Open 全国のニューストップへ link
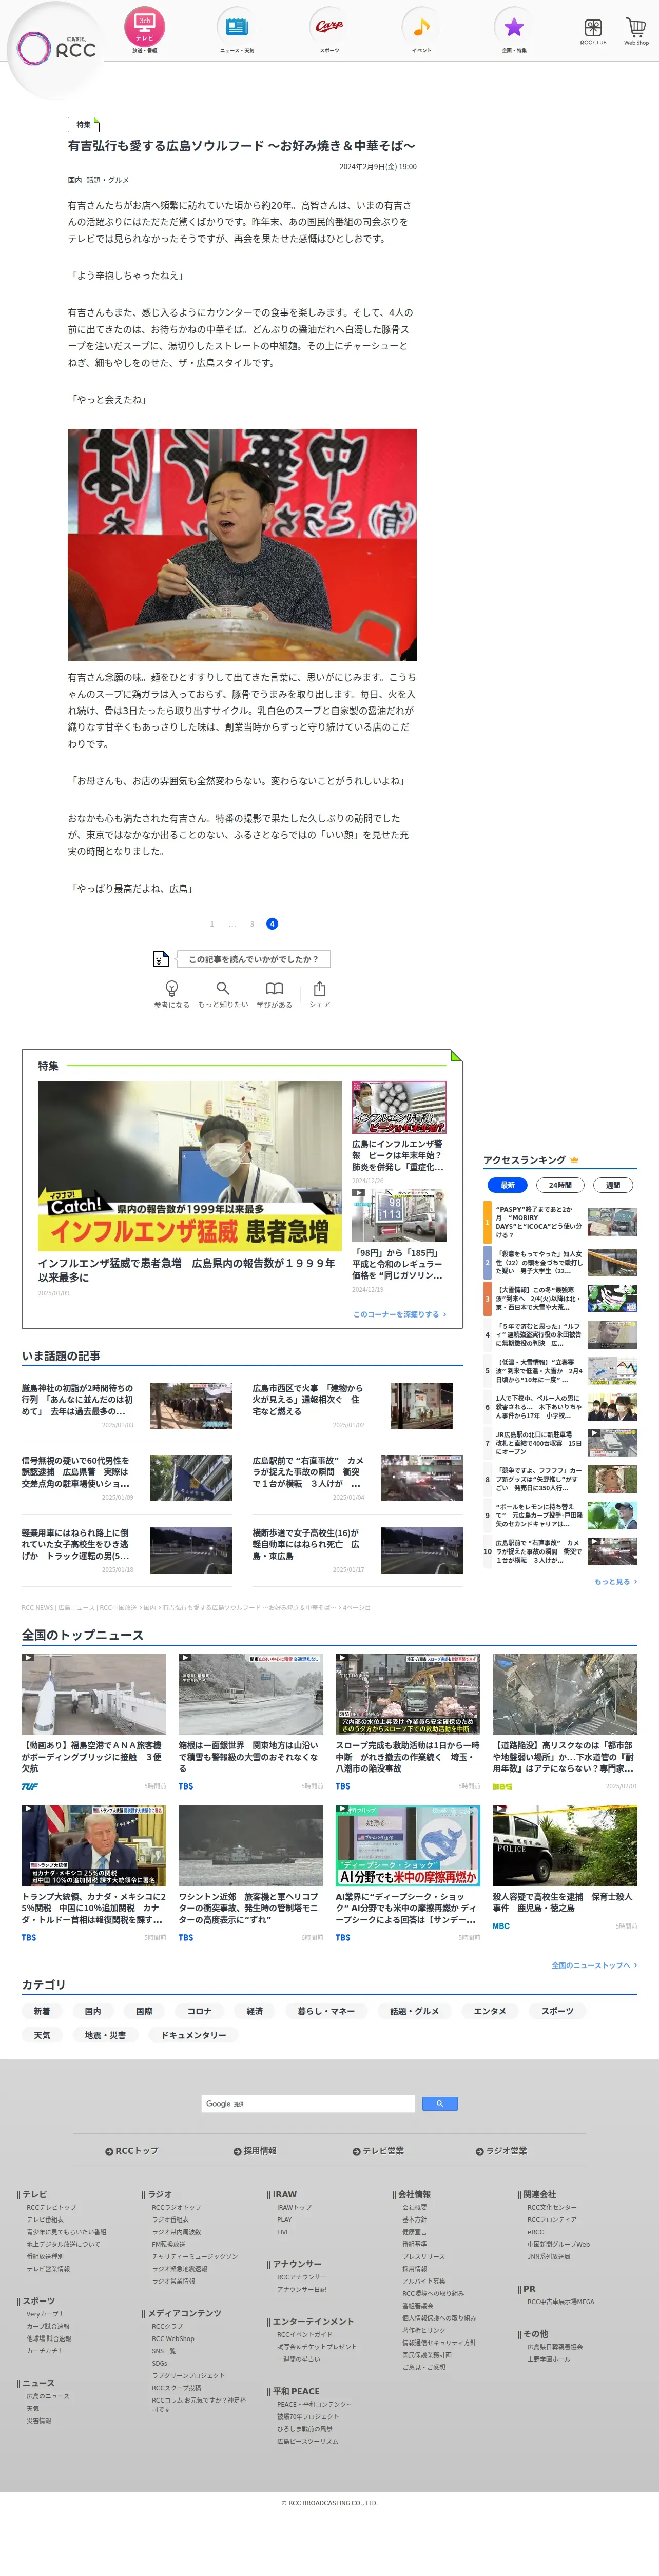This screenshot has width=659, height=2576. pyautogui.click(x=594, y=1965)
